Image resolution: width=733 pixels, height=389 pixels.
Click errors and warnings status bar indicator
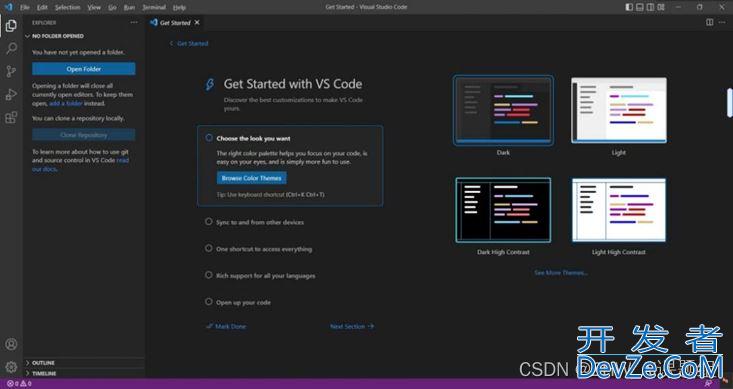(x=19, y=383)
